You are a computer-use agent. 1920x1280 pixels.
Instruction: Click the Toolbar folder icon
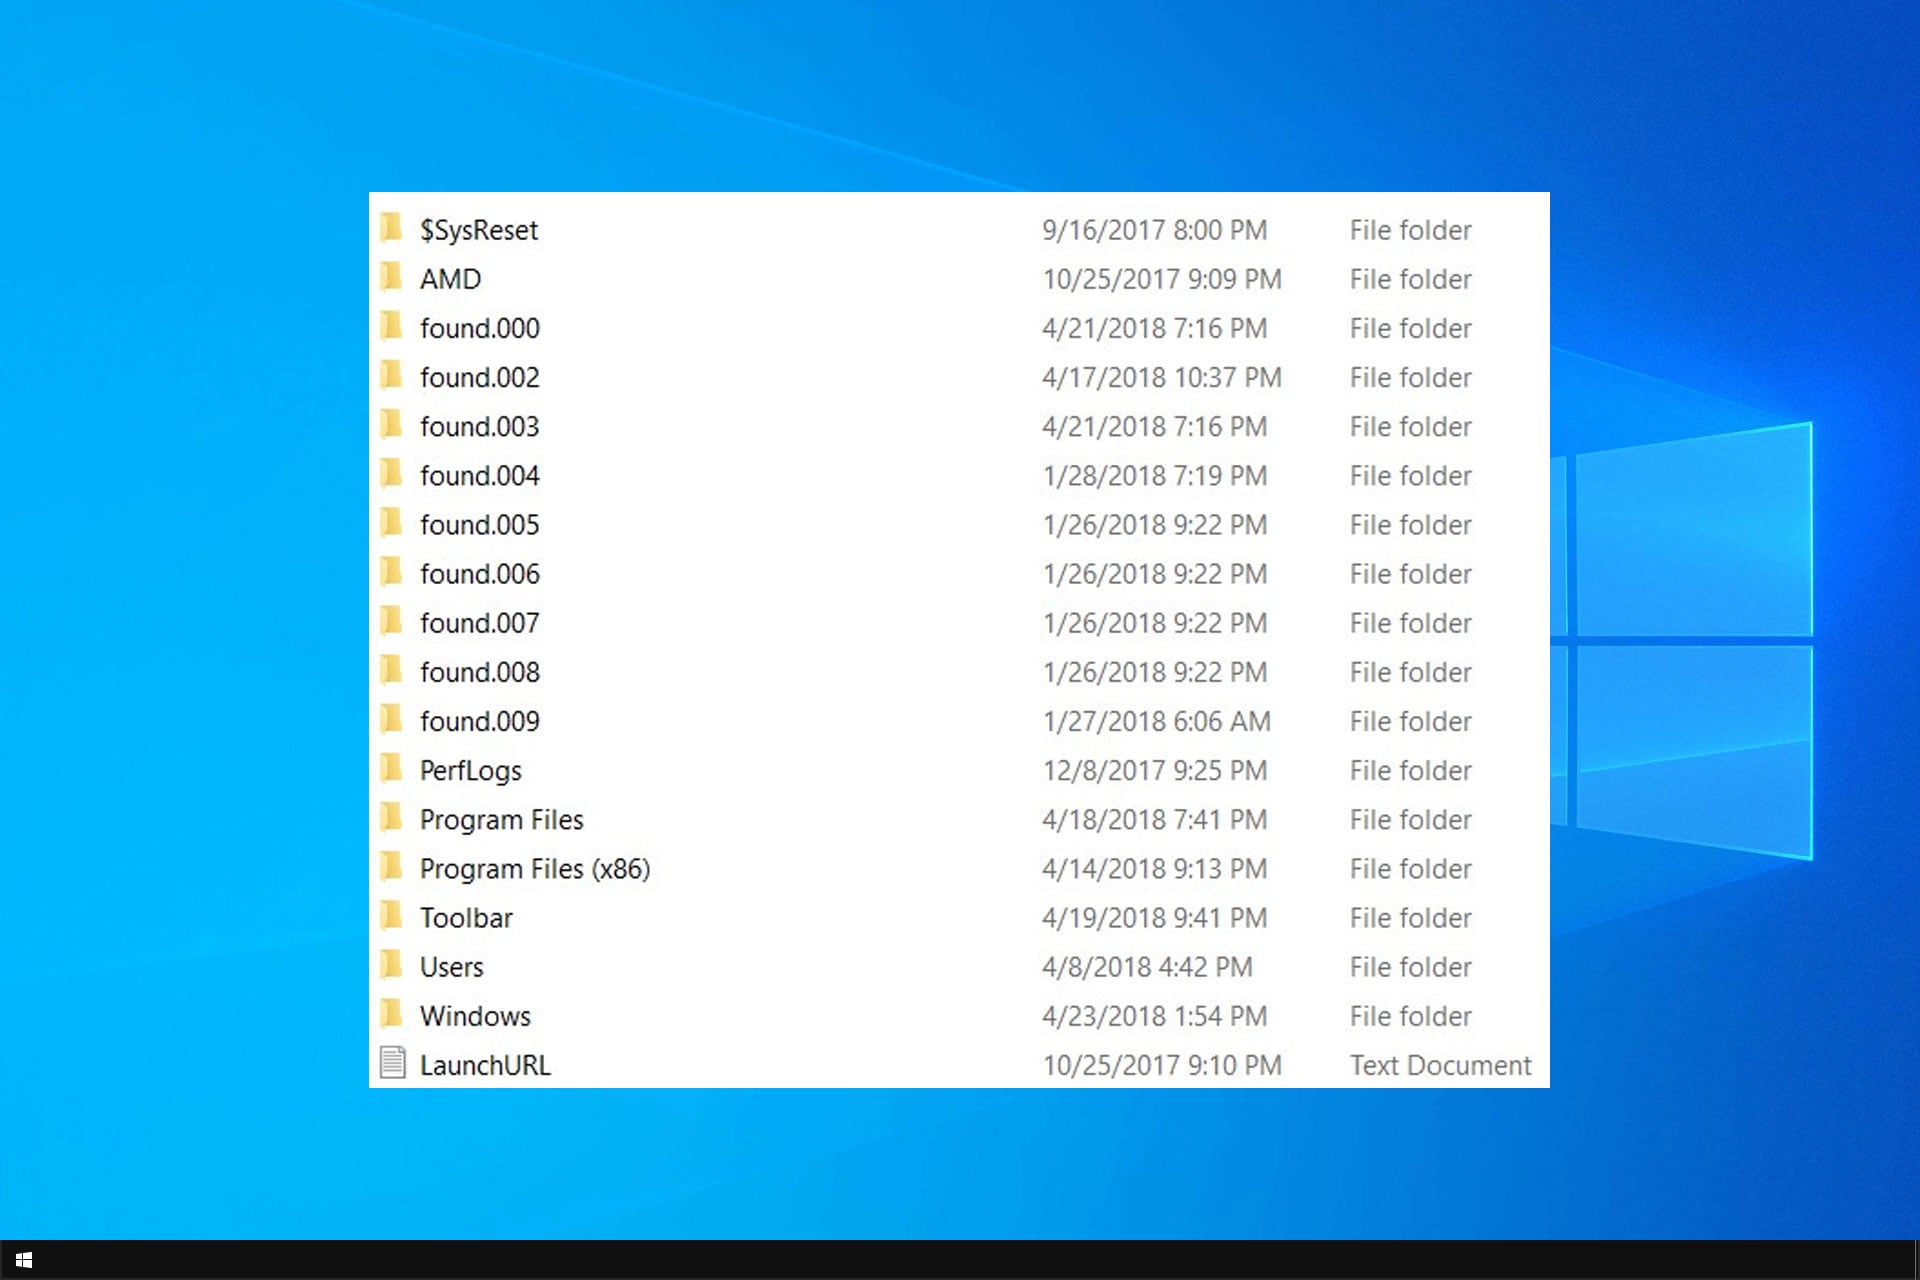coord(392,917)
